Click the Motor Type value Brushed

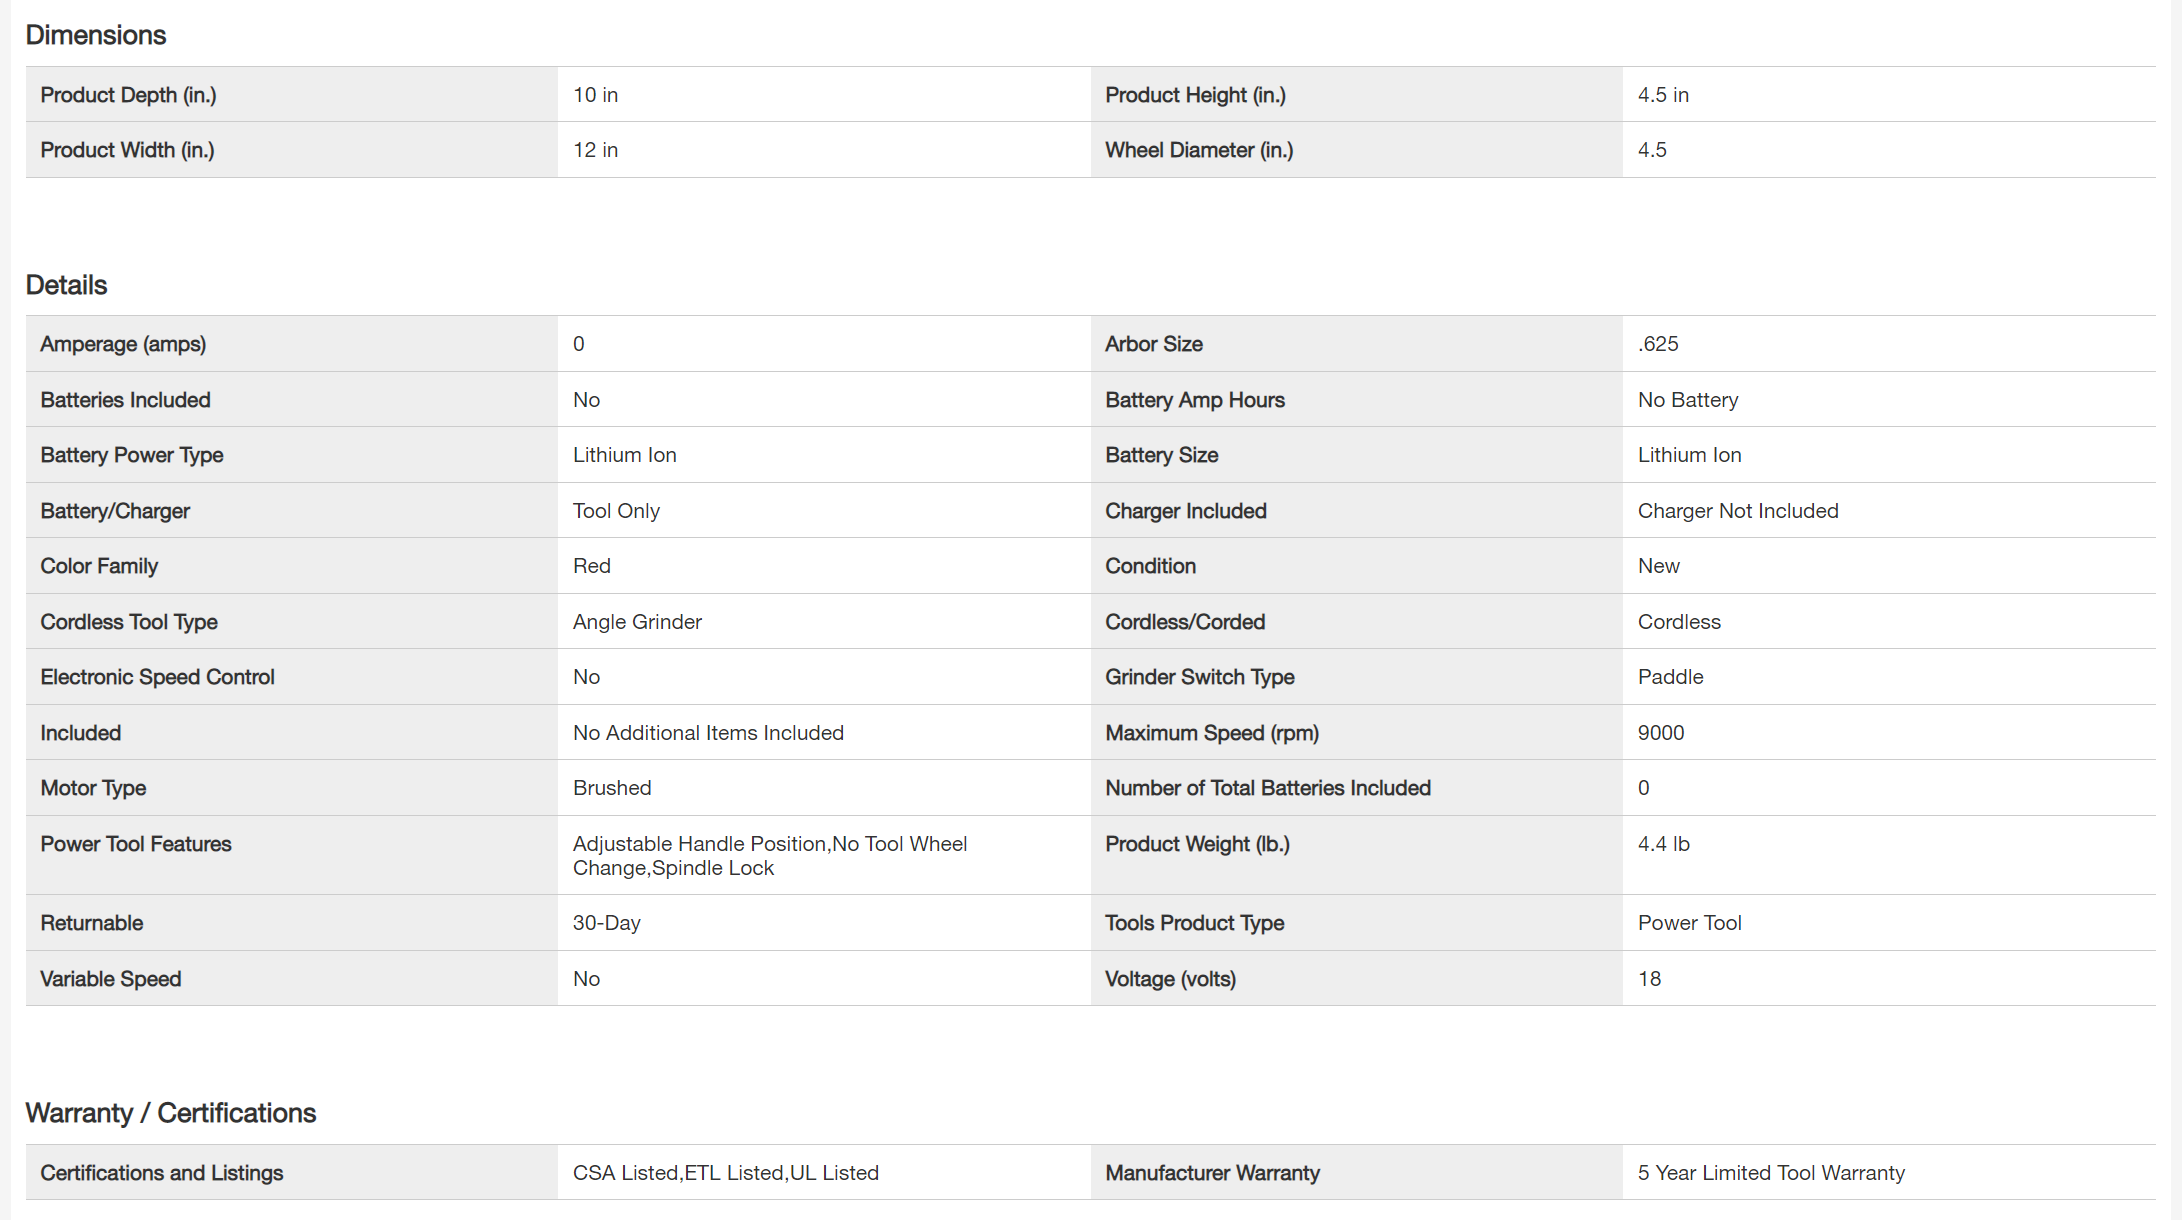pos(612,788)
